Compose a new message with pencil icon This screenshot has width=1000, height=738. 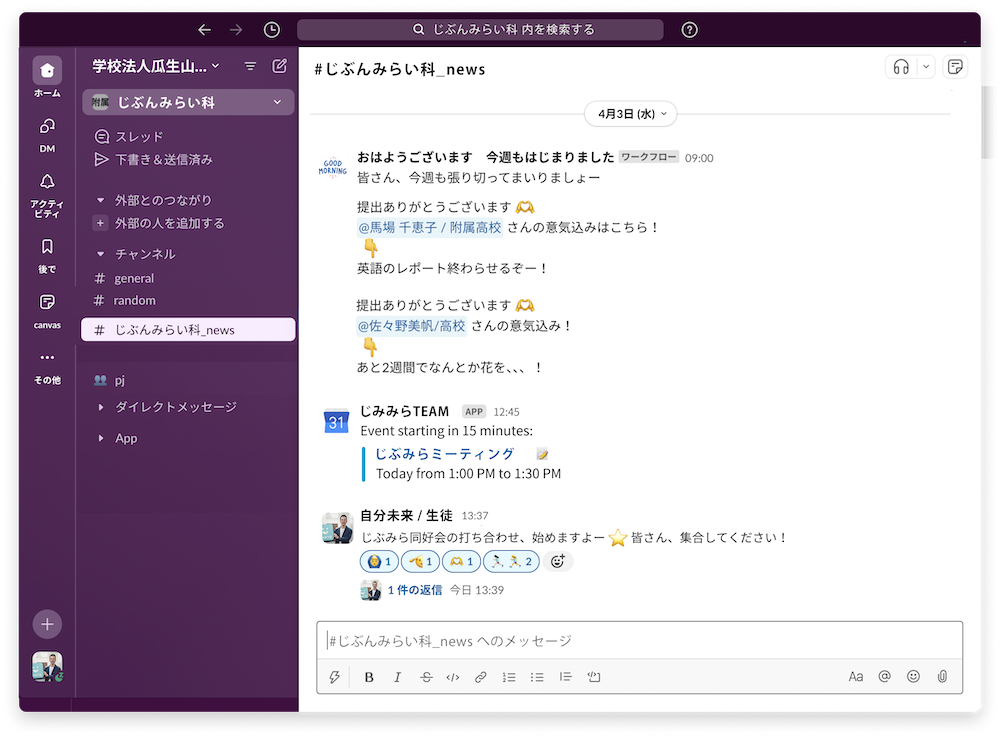pyautogui.click(x=279, y=66)
